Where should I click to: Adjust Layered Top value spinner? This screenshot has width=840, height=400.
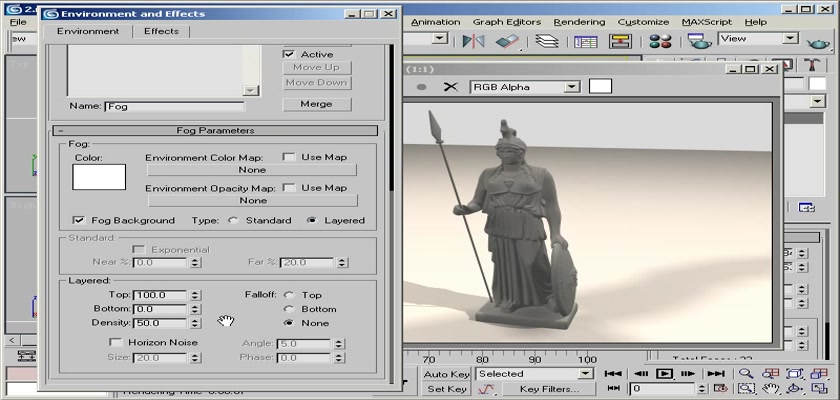coord(195,295)
